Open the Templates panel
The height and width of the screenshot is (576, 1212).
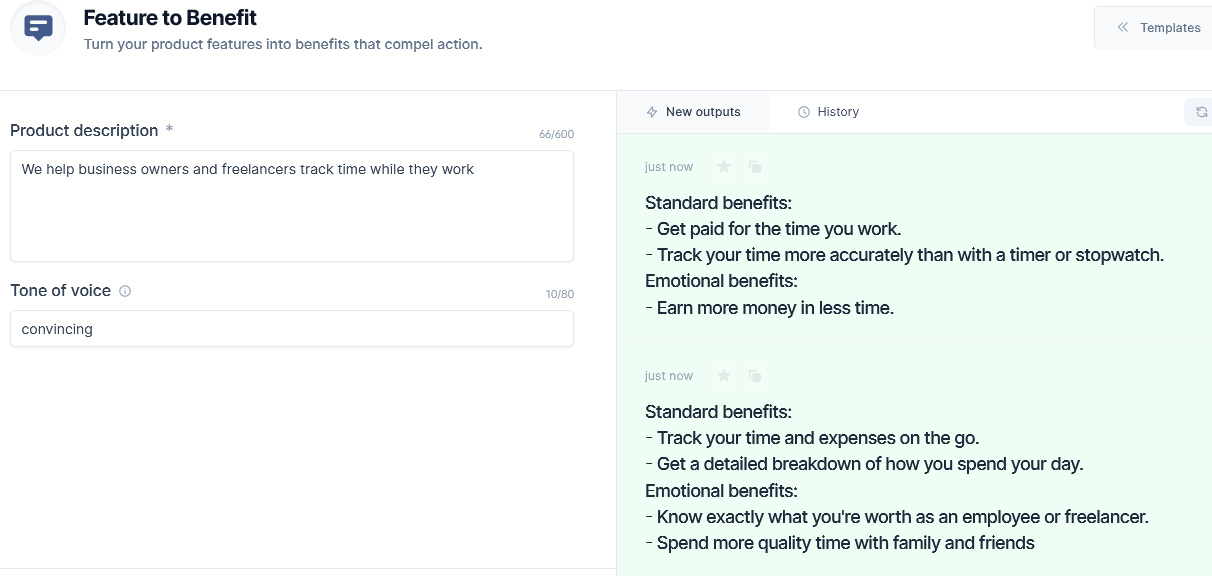(1172, 27)
